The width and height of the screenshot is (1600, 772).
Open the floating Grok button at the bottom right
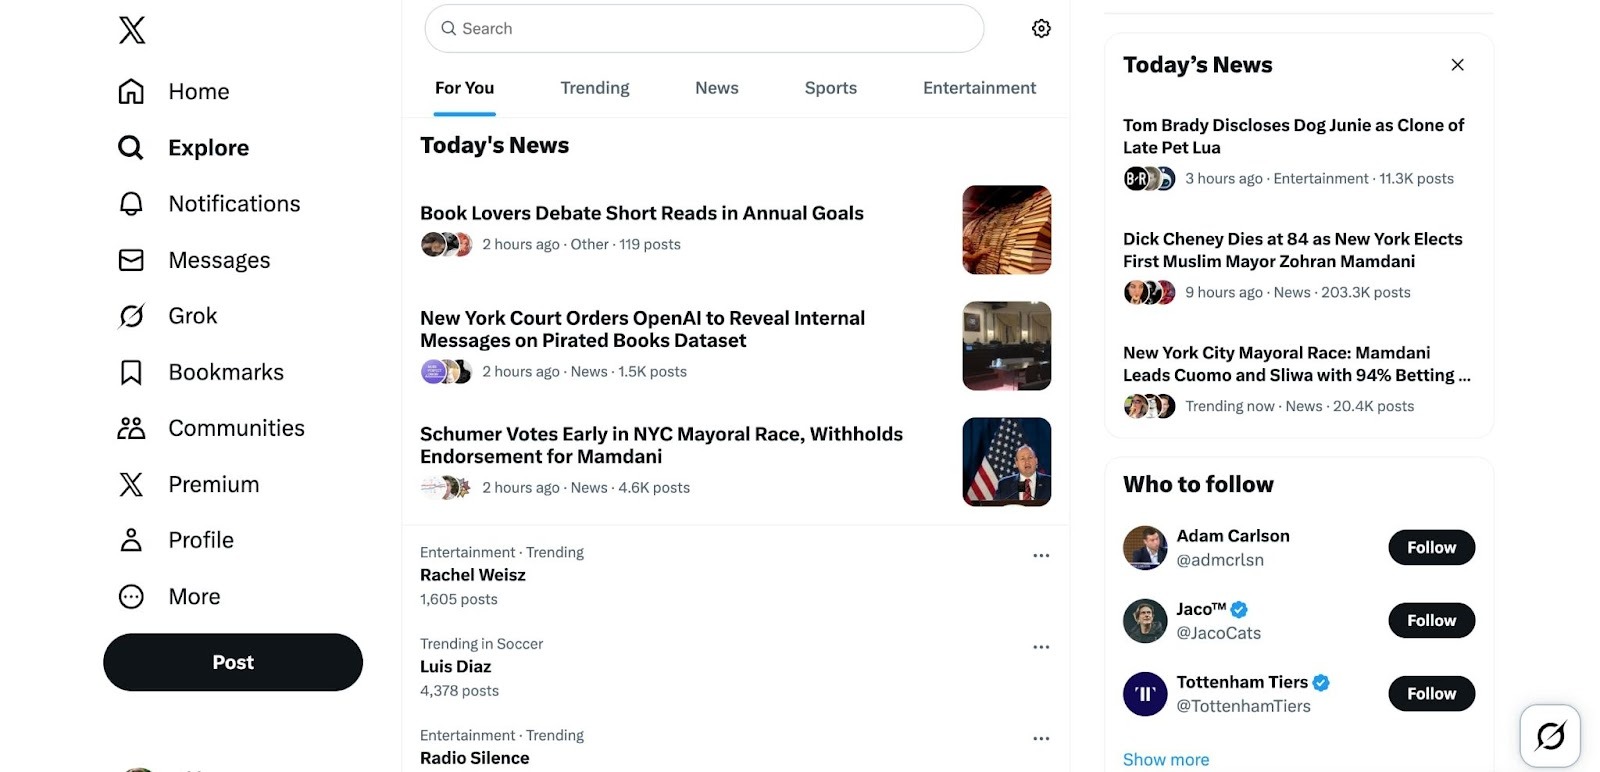[x=1550, y=737]
